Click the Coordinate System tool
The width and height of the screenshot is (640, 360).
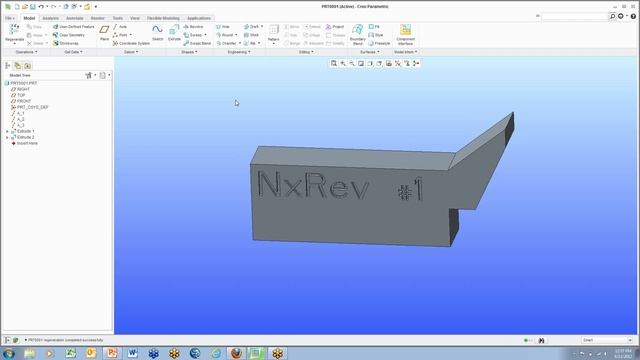pyautogui.click(x=131, y=43)
